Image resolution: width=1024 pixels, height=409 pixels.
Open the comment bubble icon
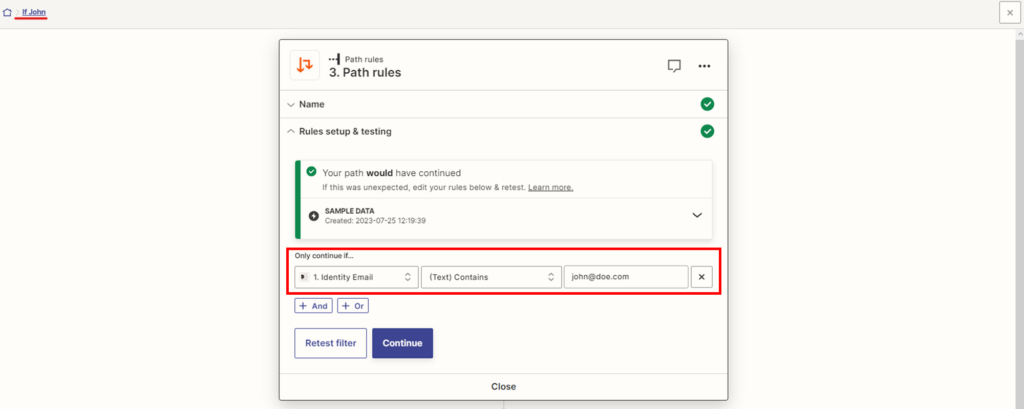click(x=674, y=66)
